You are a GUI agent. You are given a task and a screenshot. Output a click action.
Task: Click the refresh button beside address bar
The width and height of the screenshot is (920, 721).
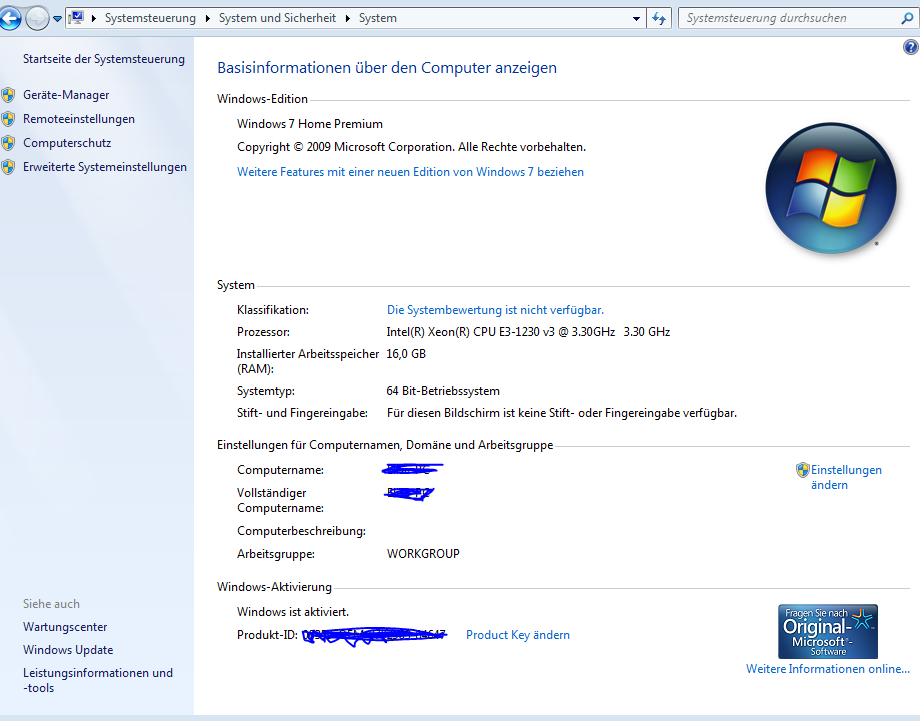(659, 19)
